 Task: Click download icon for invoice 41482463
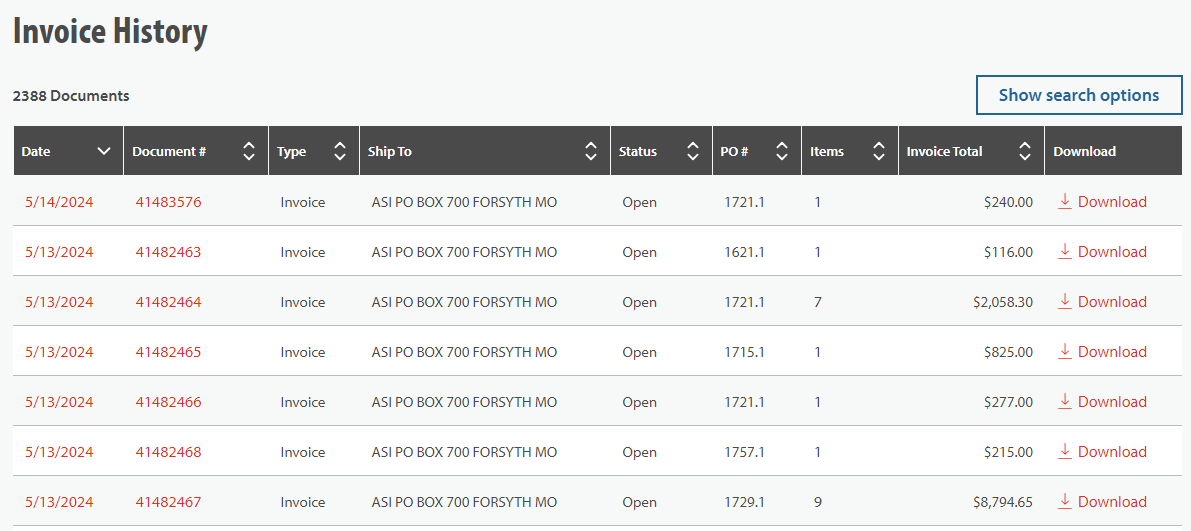[x=1065, y=251]
